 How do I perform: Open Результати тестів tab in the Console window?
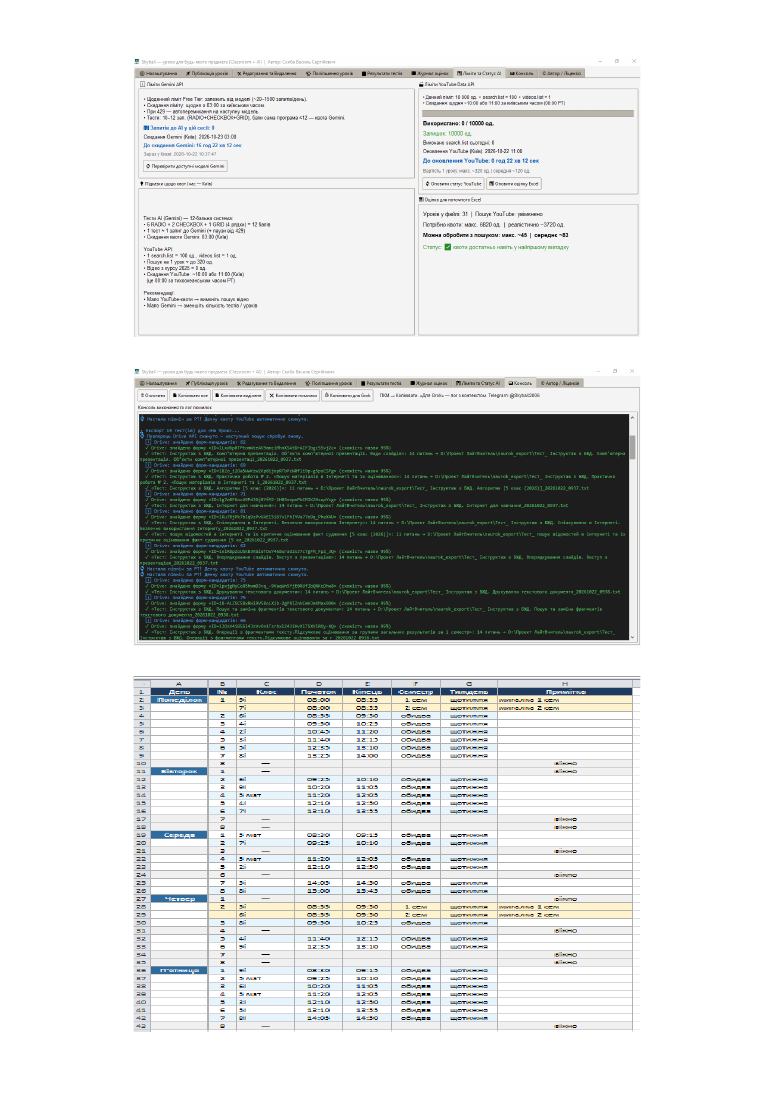click(382, 383)
